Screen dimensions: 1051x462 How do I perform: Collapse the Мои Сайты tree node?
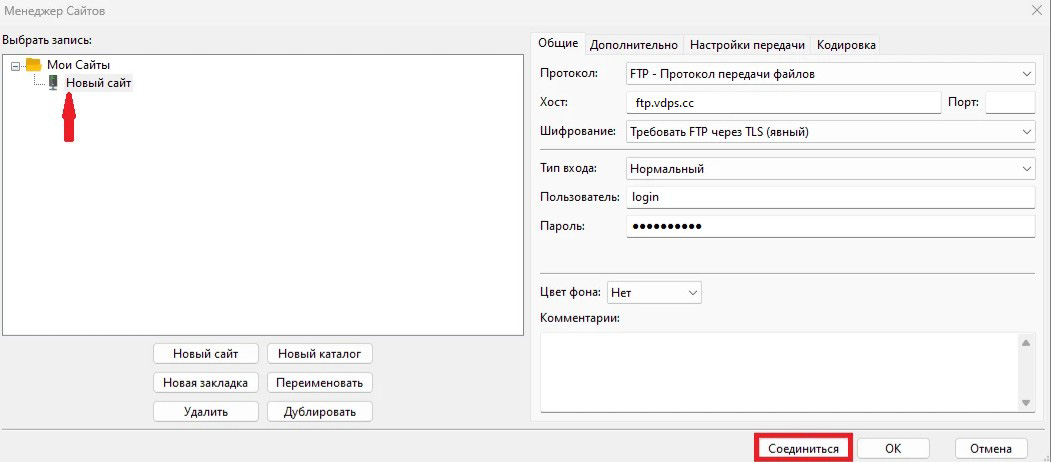(15, 65)
